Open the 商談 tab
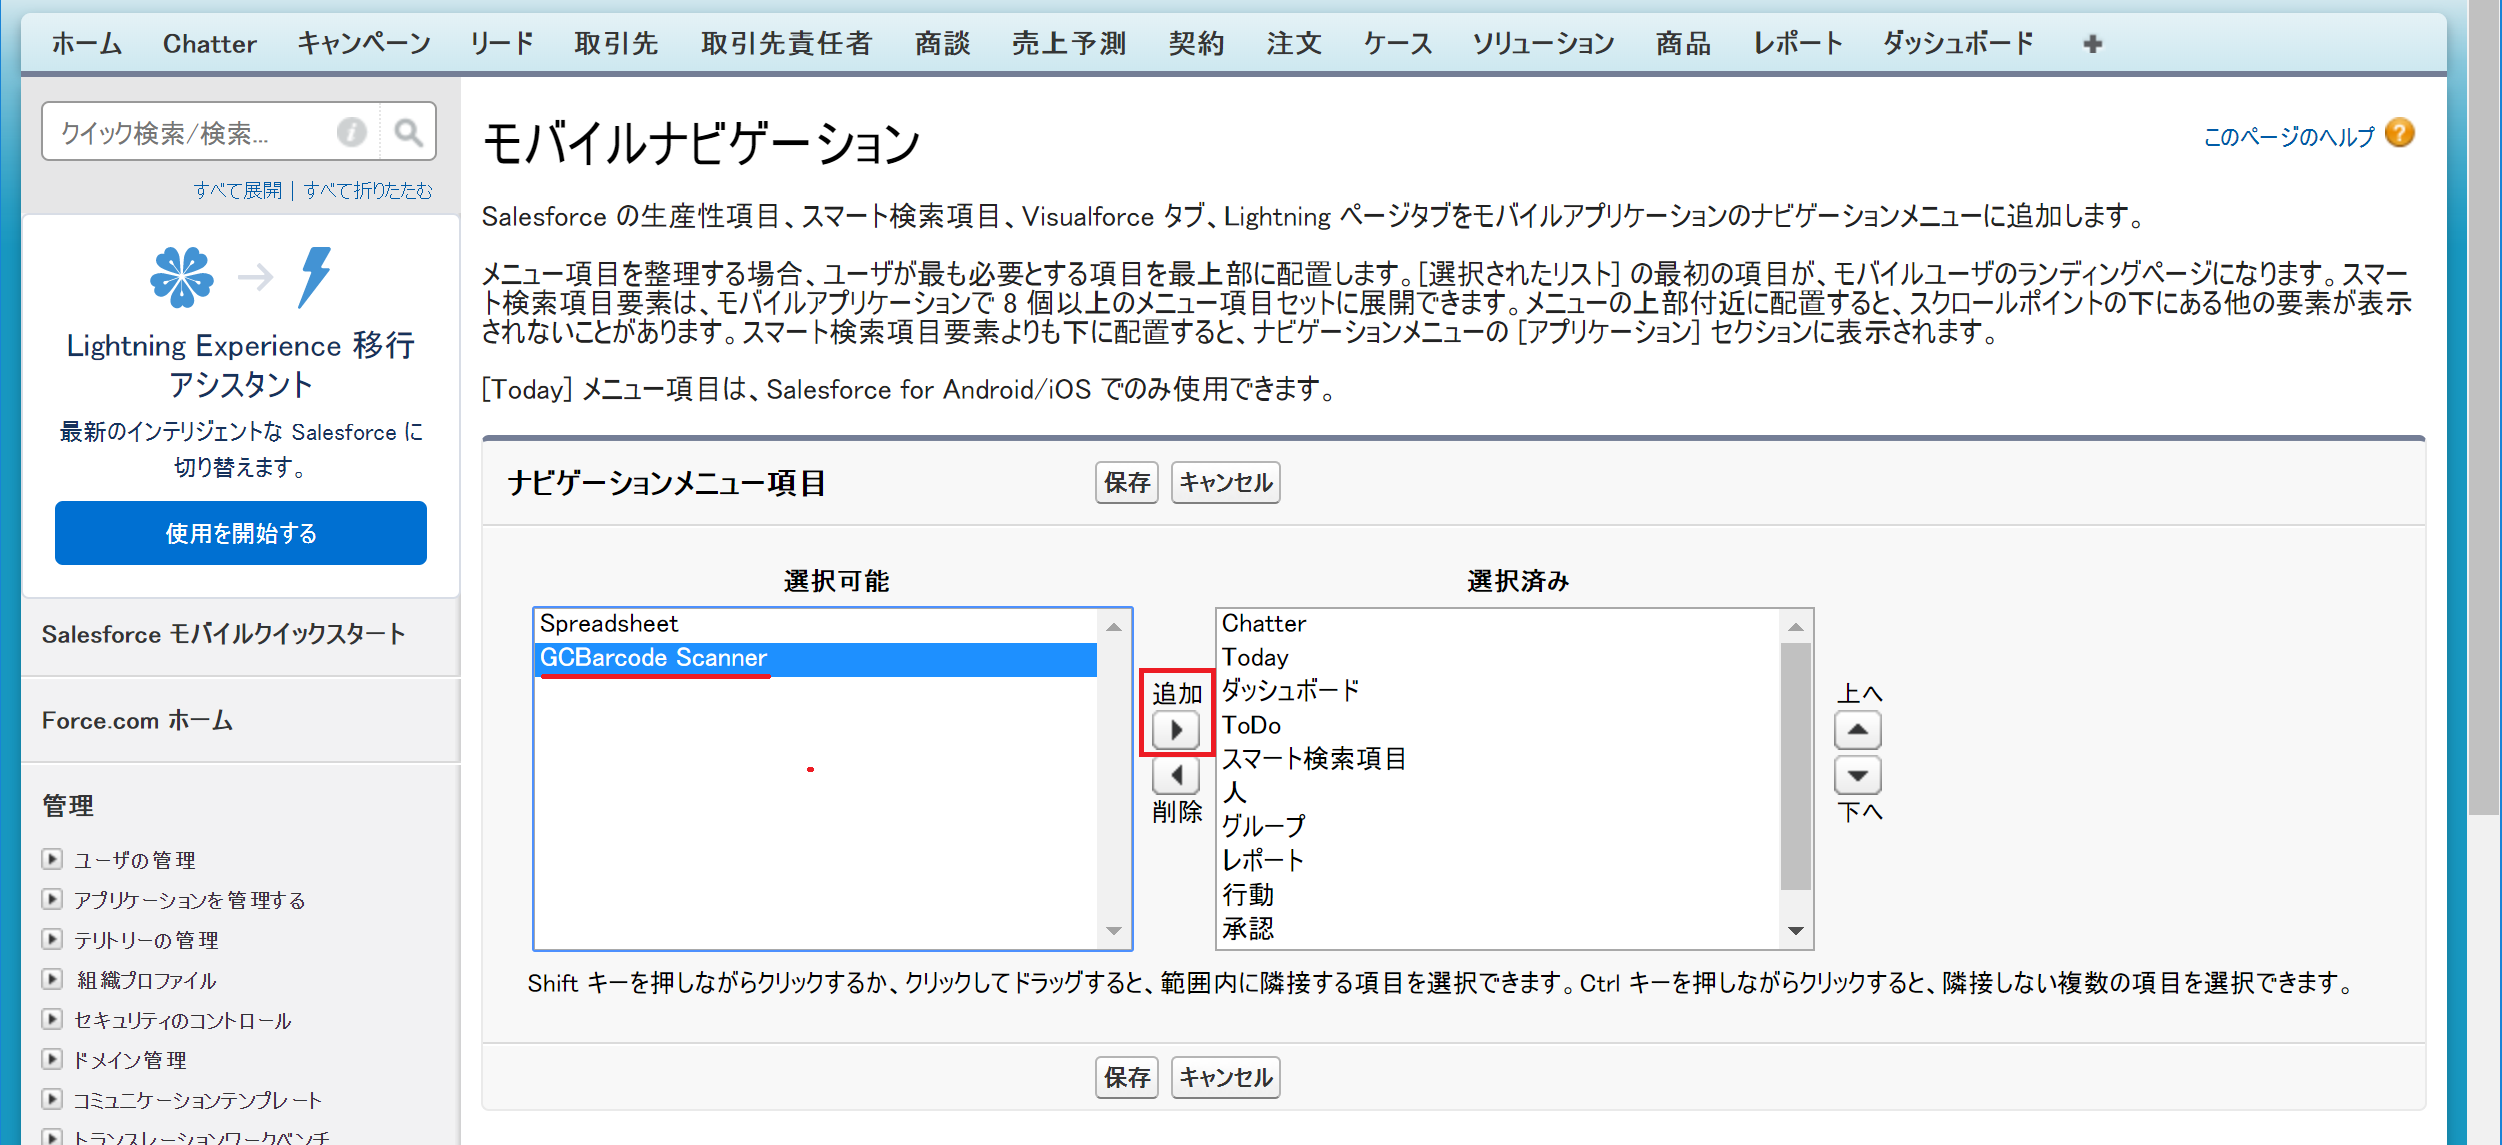The width and height of the screenshot is (2502, 1145). click(942, 43)
